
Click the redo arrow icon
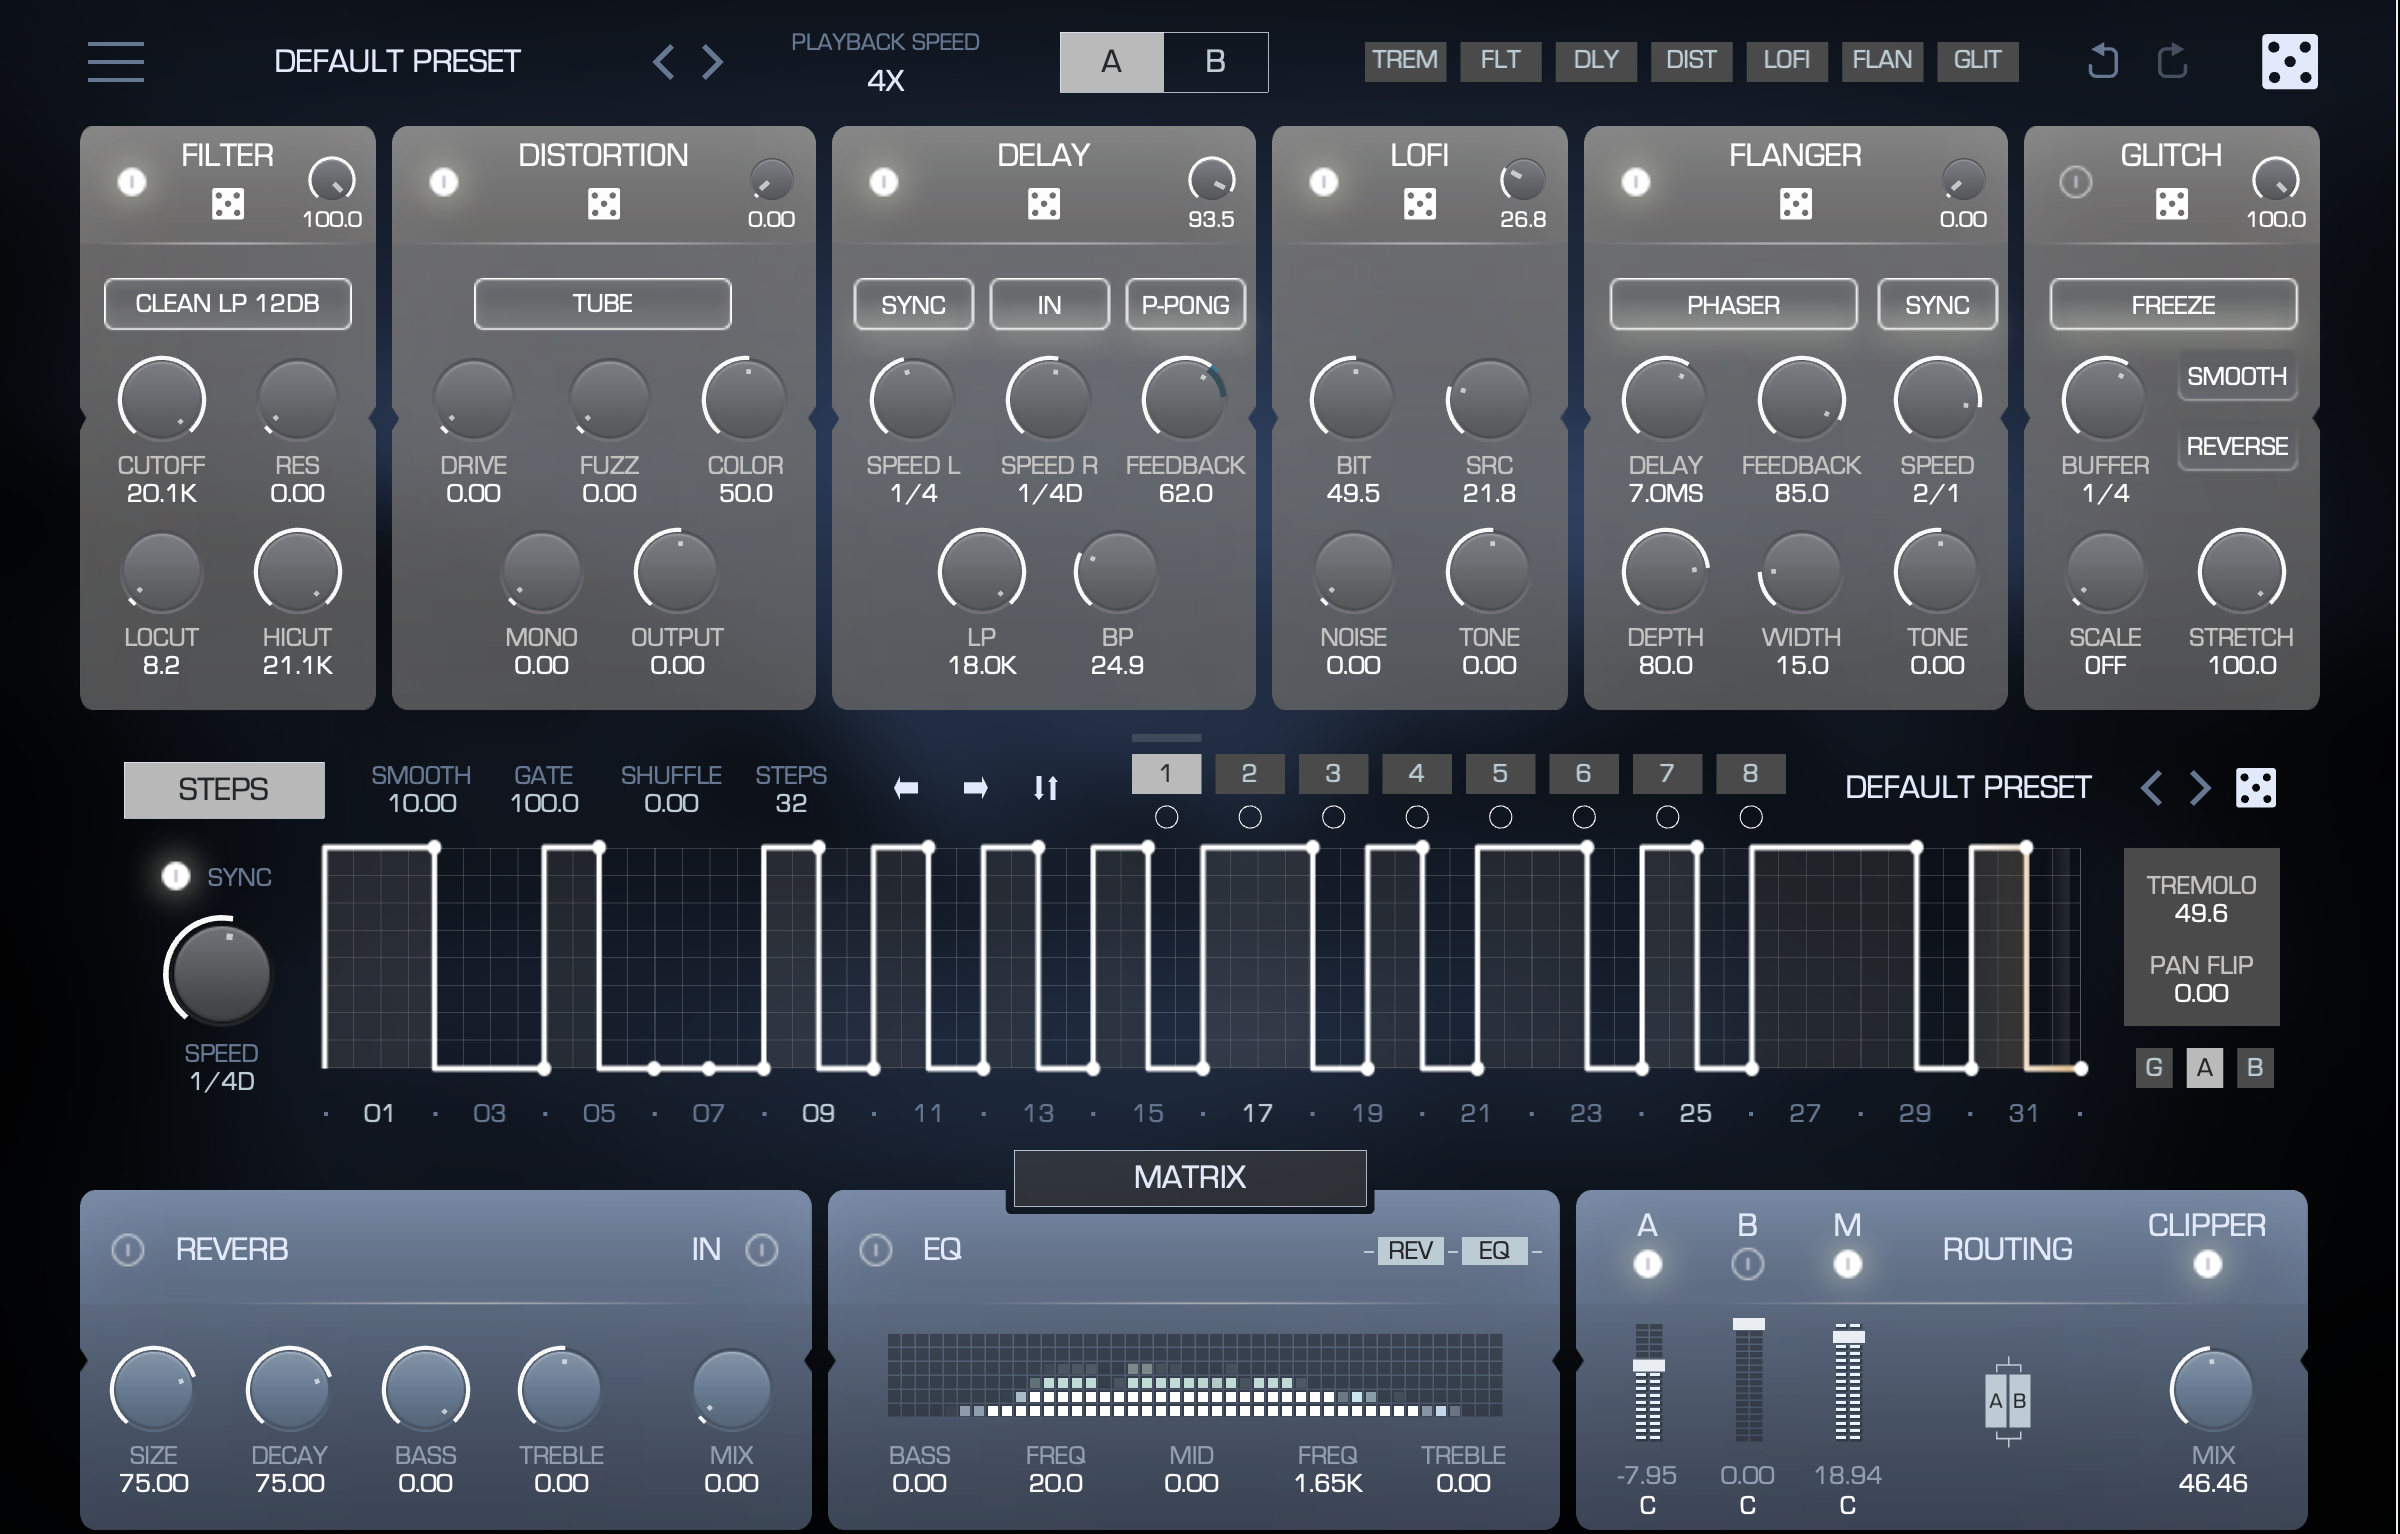coord(2172,62)
